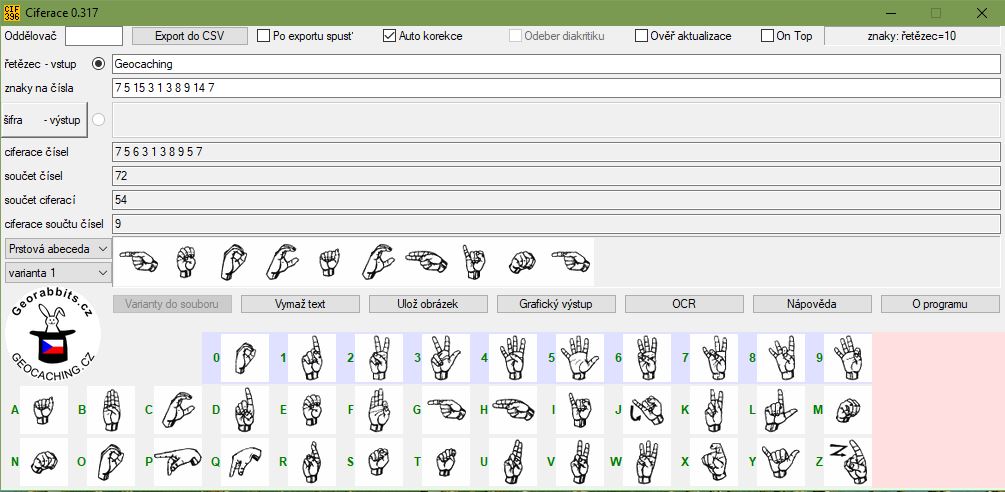This screenshot has height=492, width=1005.
Task: Click the hand sign for digit 5
Action: [x=579, y=358]
